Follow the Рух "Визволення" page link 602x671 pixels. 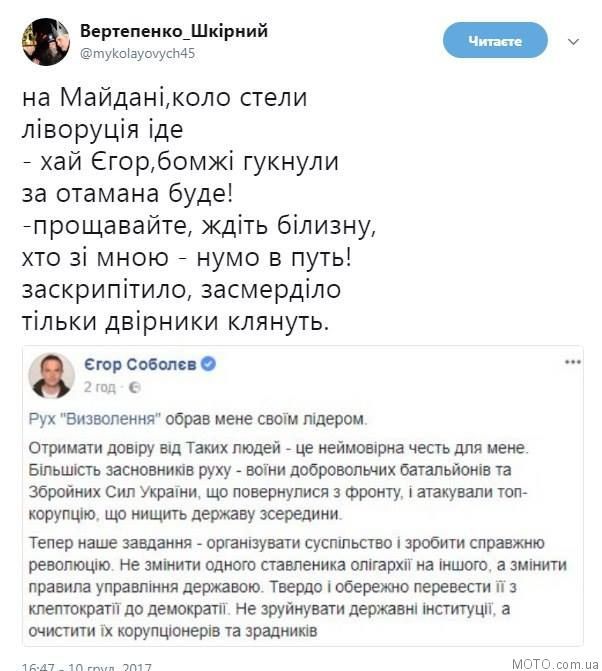(95, 419)
